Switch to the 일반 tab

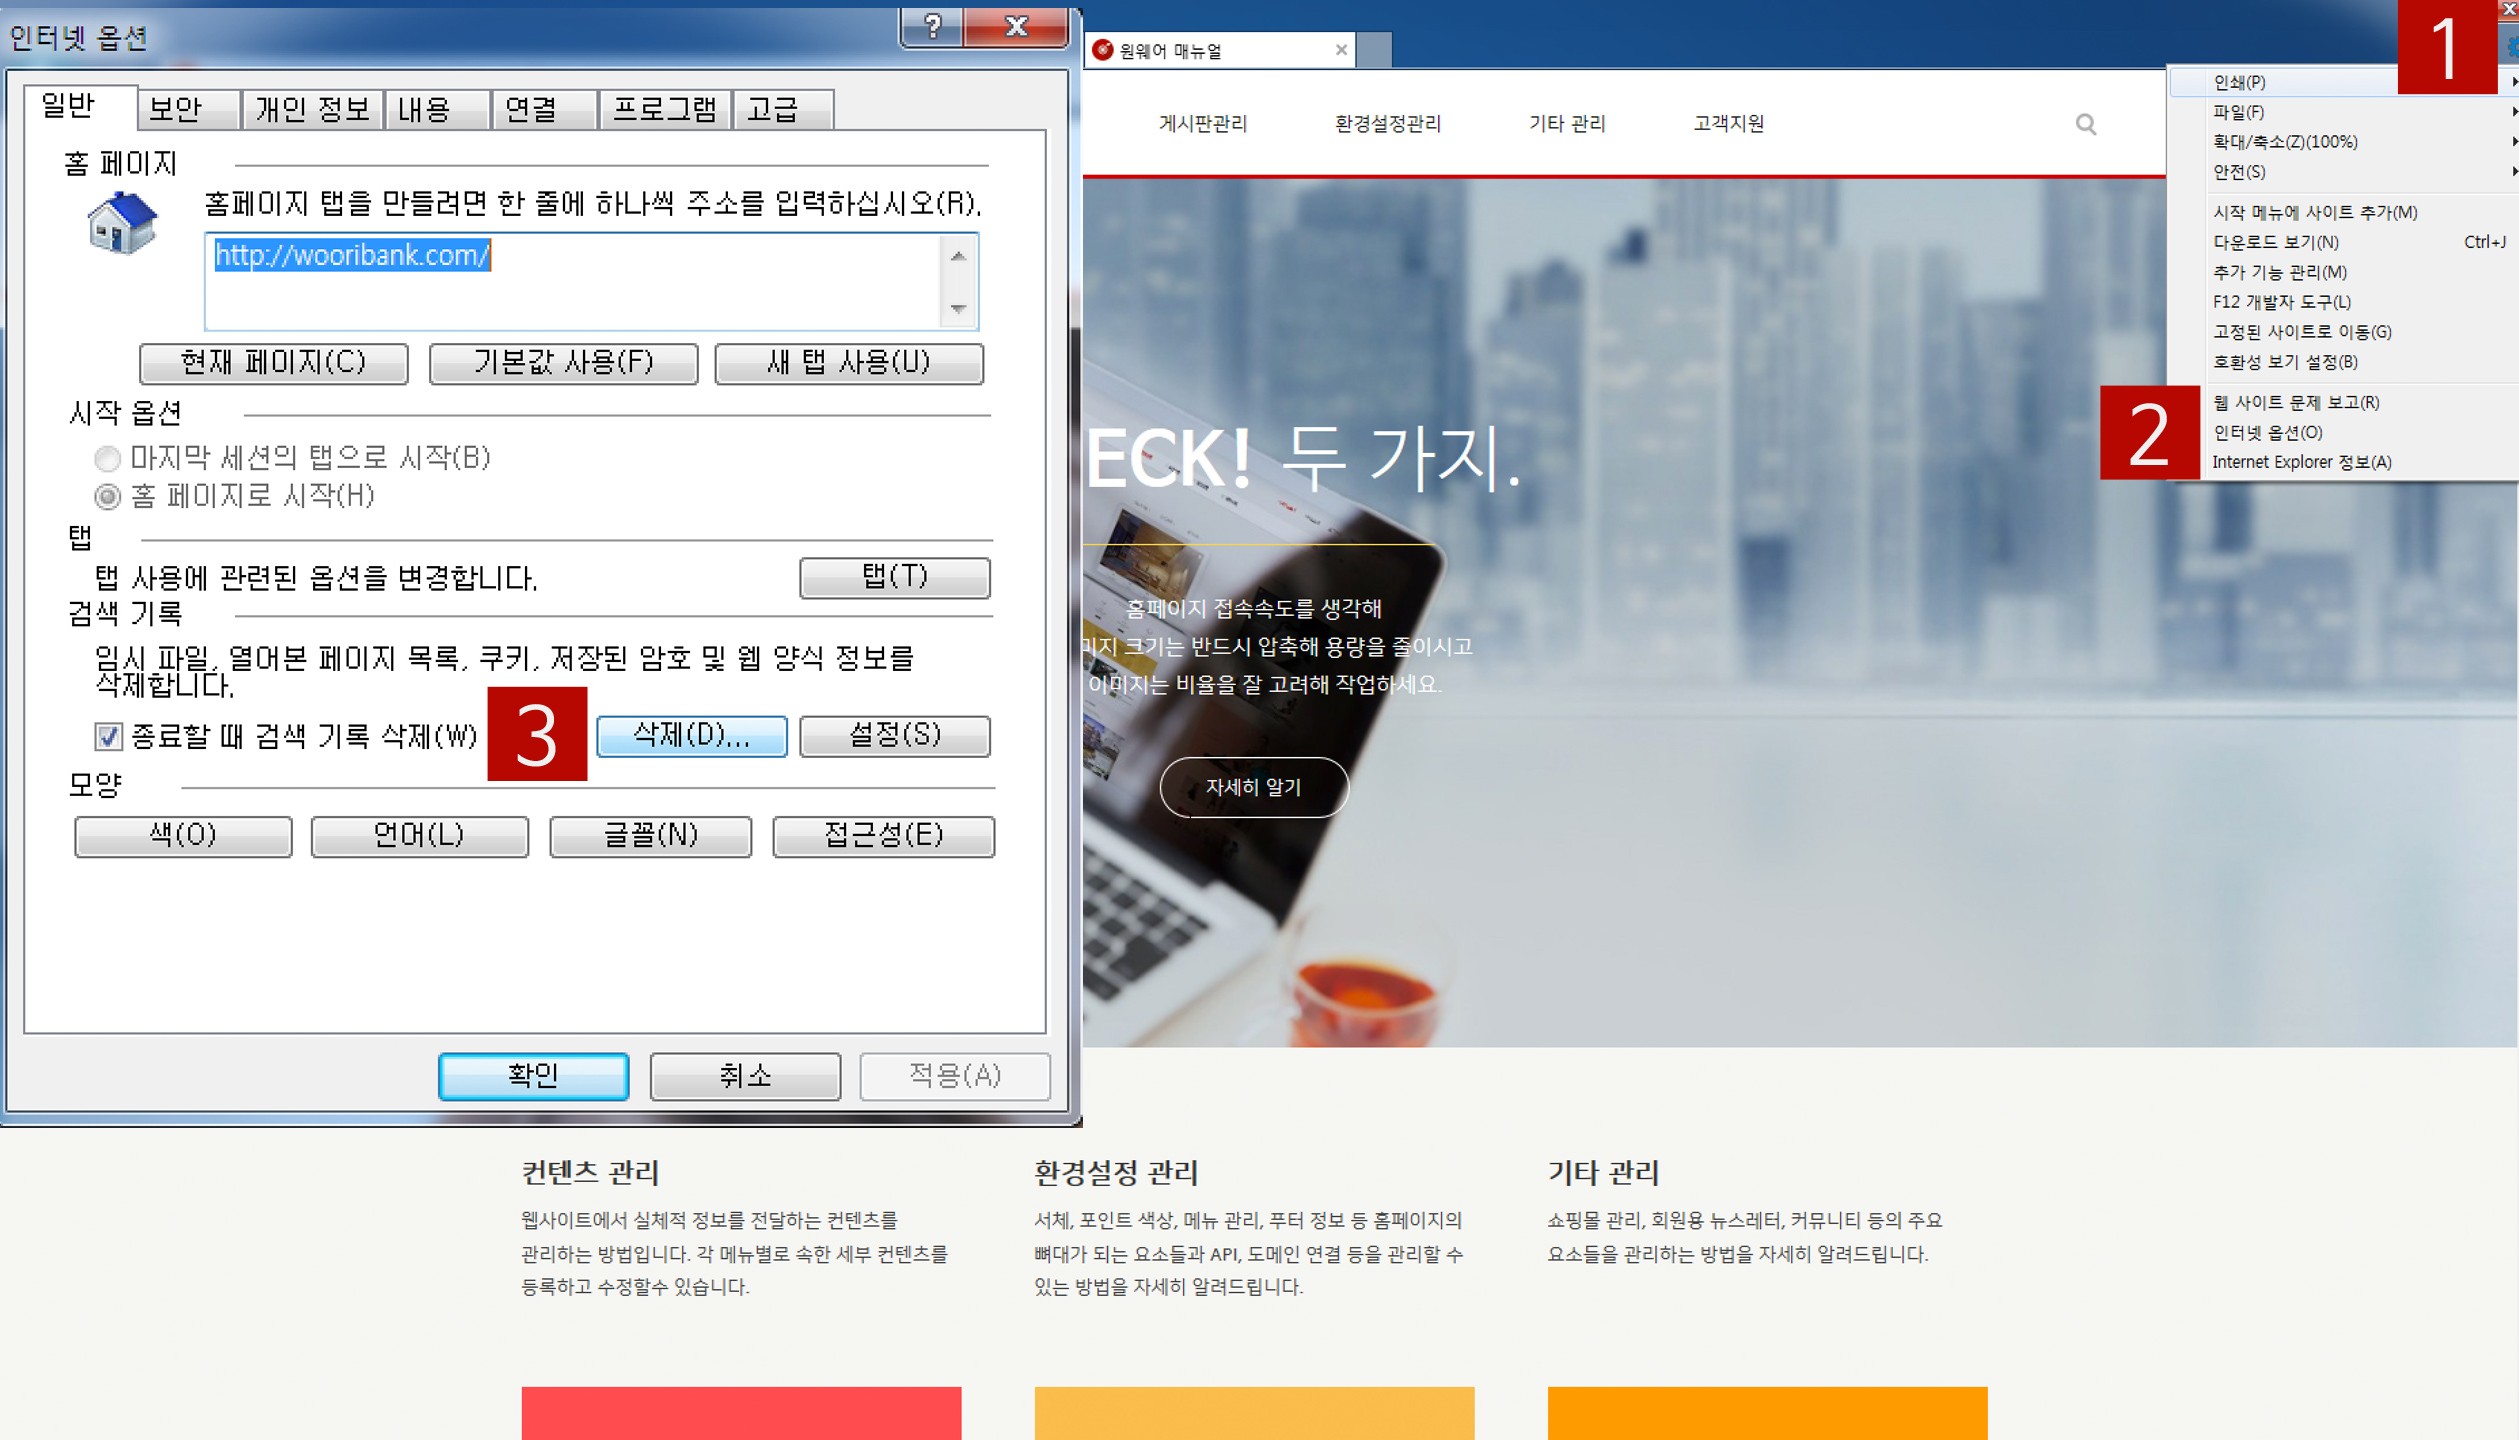tap(80, 106)
